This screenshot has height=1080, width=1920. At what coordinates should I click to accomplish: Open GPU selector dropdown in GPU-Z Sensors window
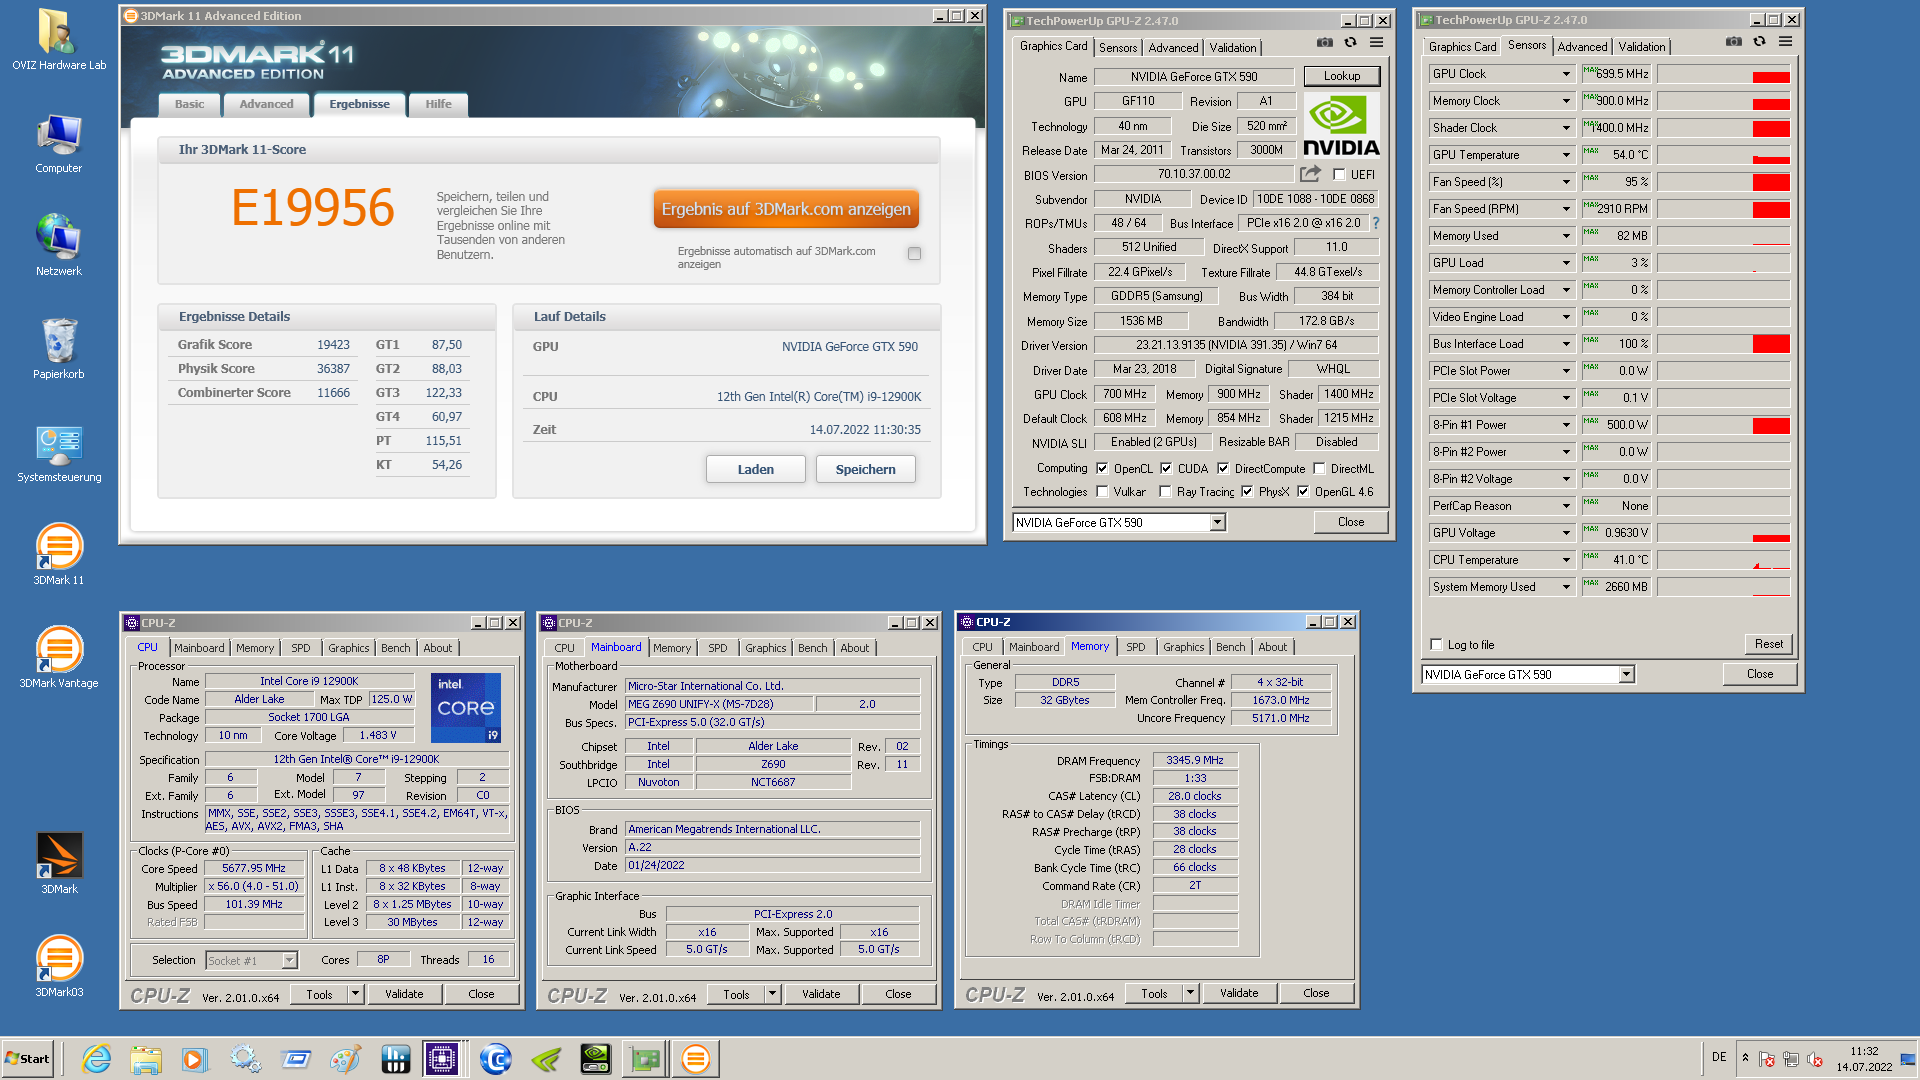pos(1627,674)
